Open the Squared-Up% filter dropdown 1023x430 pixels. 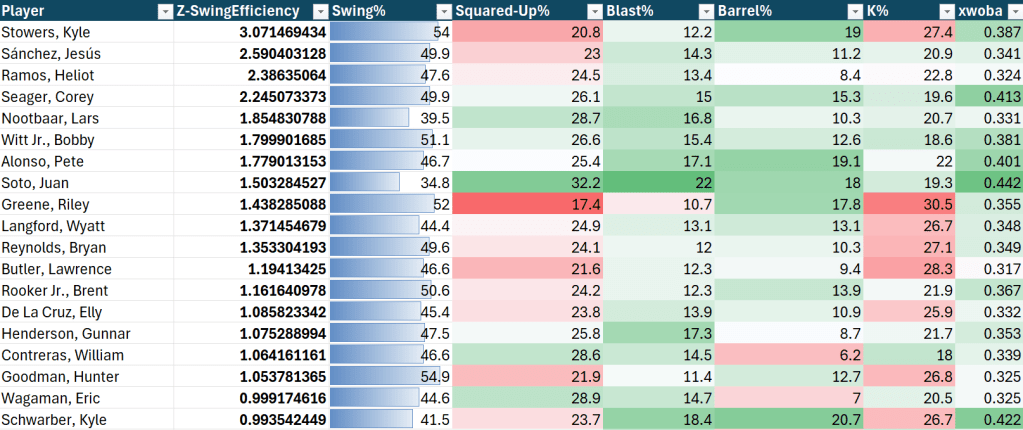(x=596, y=11)
